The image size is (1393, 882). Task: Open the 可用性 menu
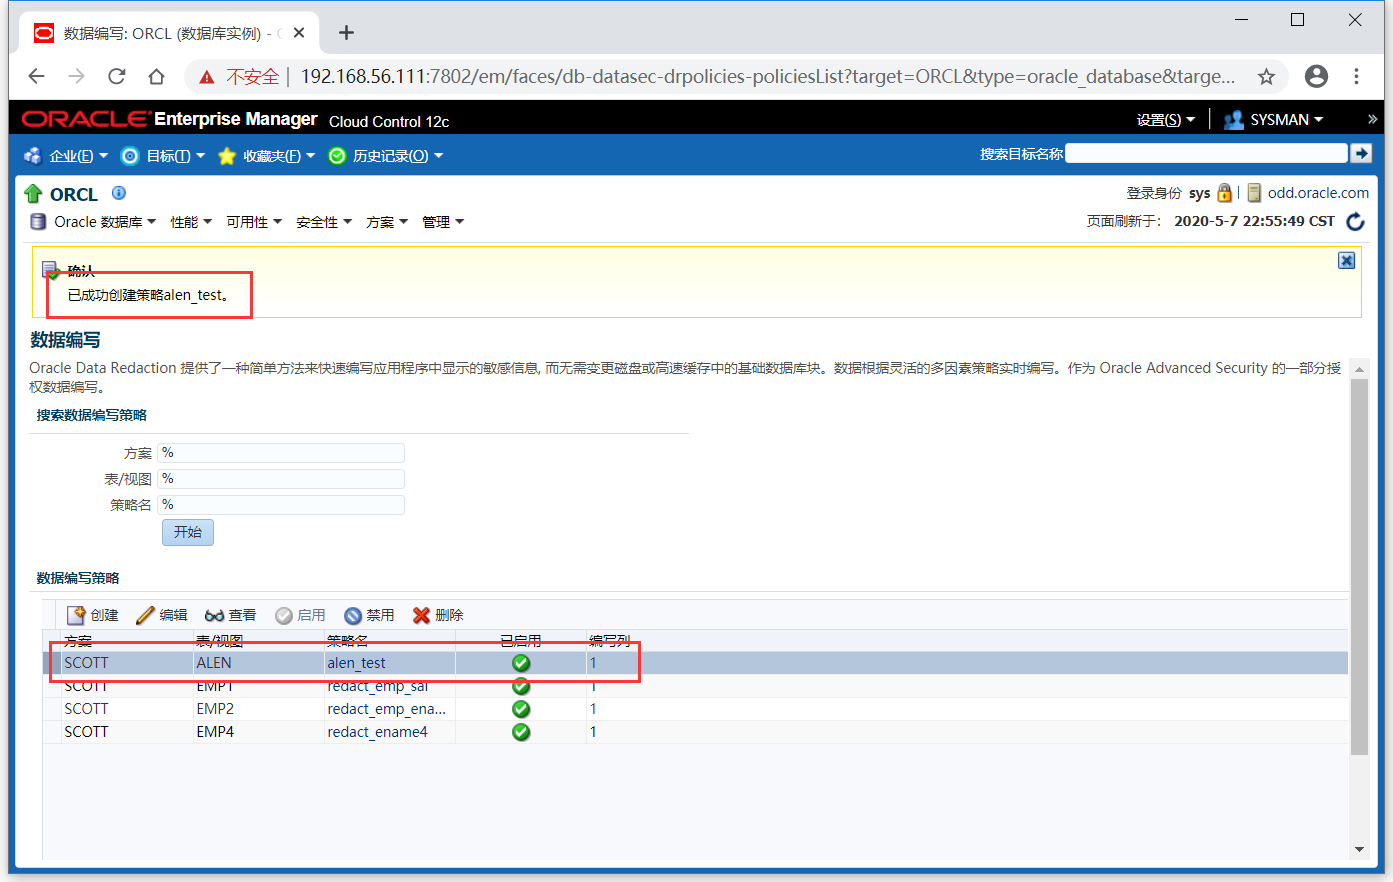click(254, 222)
